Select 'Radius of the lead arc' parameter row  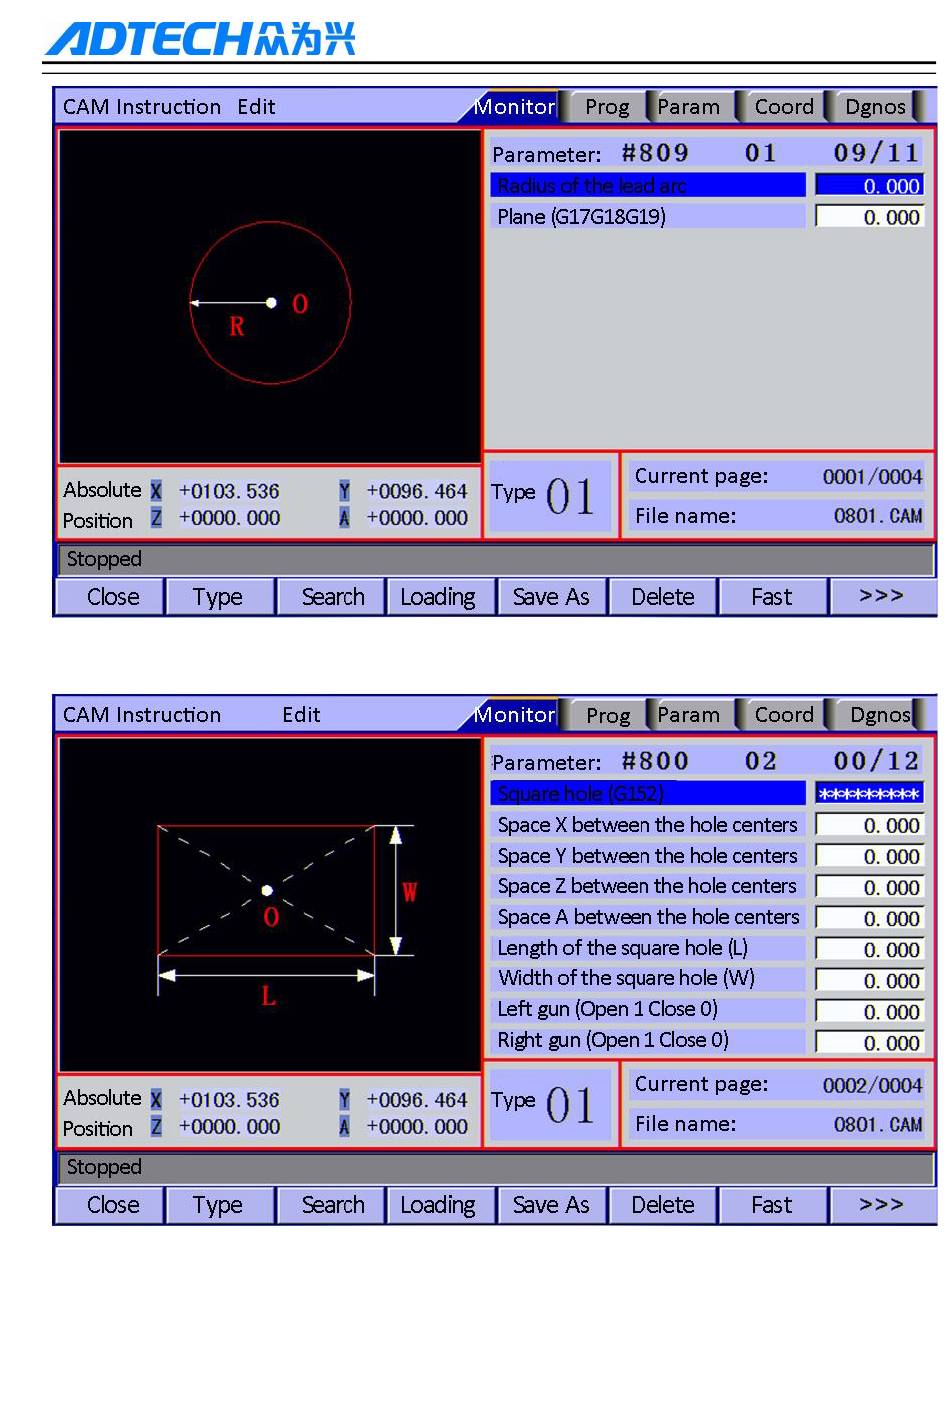648,186
